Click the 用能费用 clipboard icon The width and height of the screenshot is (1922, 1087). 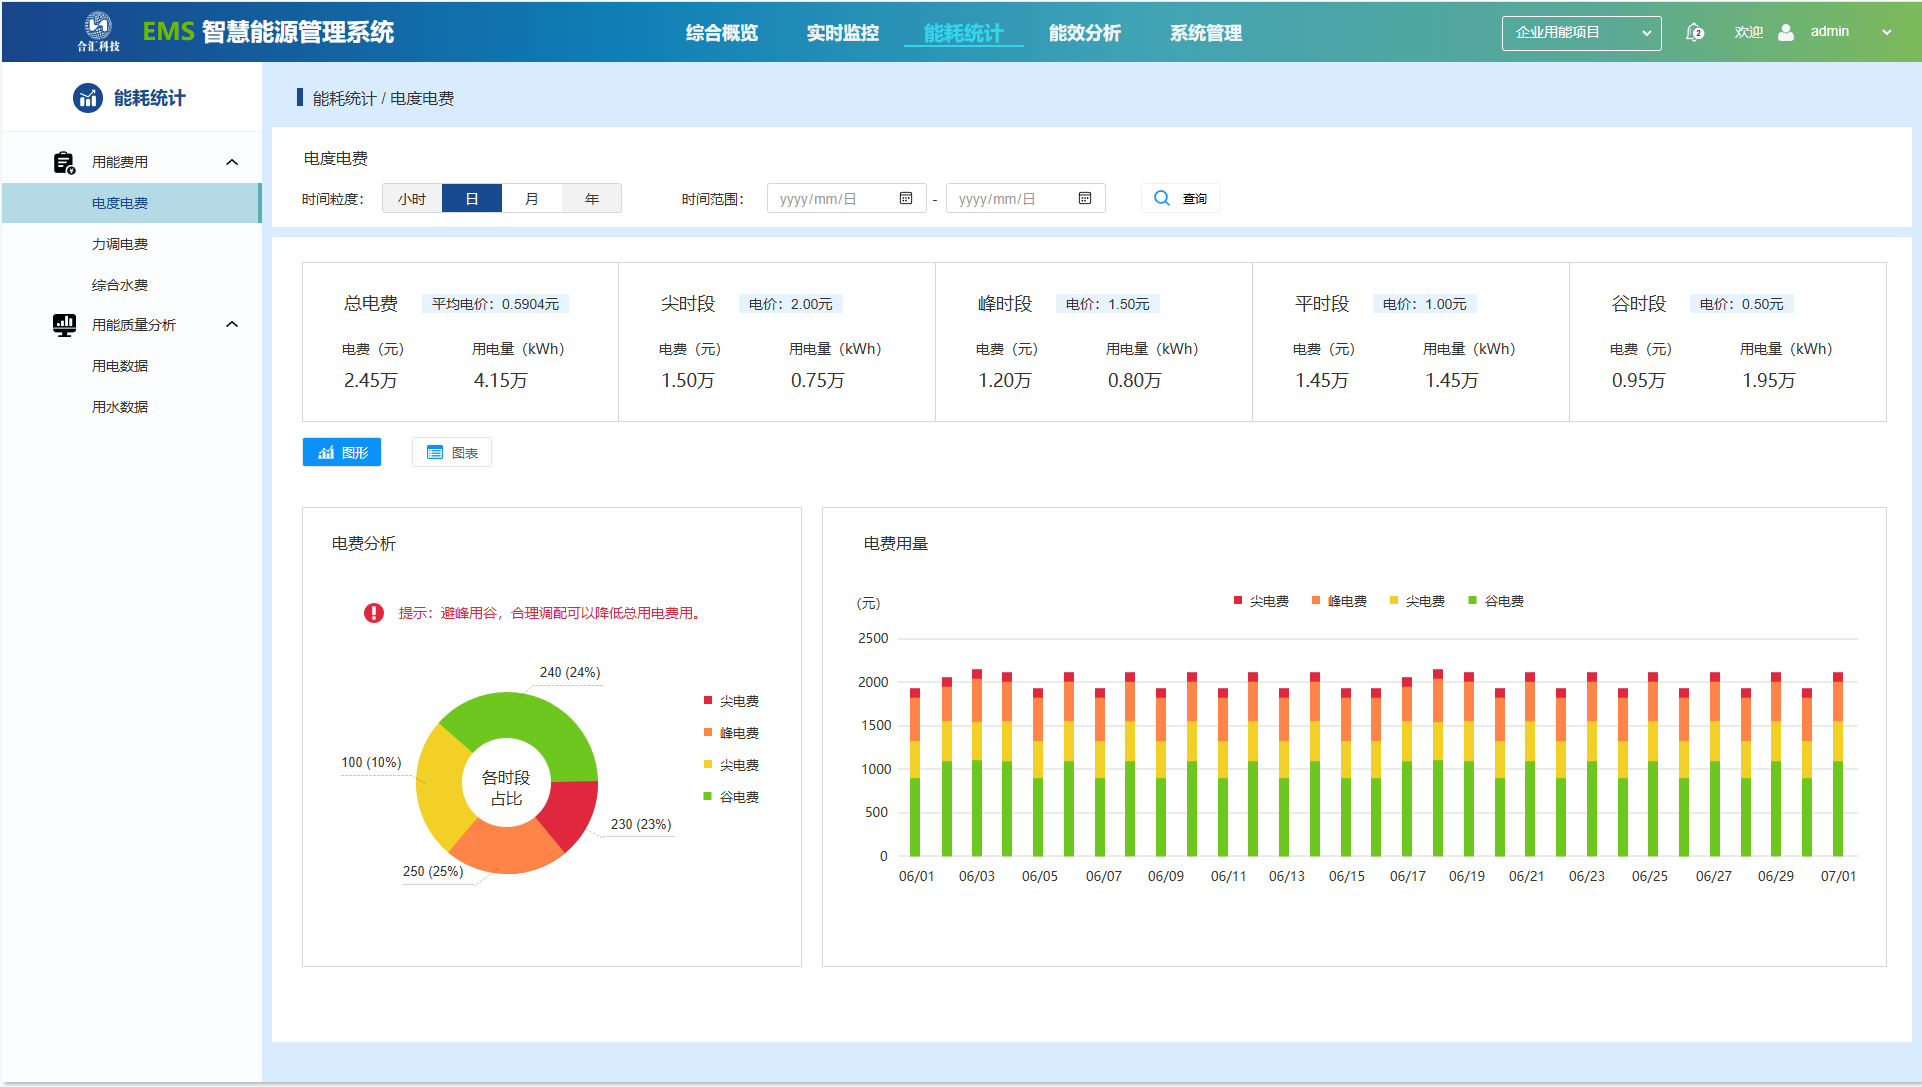(64, 162)
